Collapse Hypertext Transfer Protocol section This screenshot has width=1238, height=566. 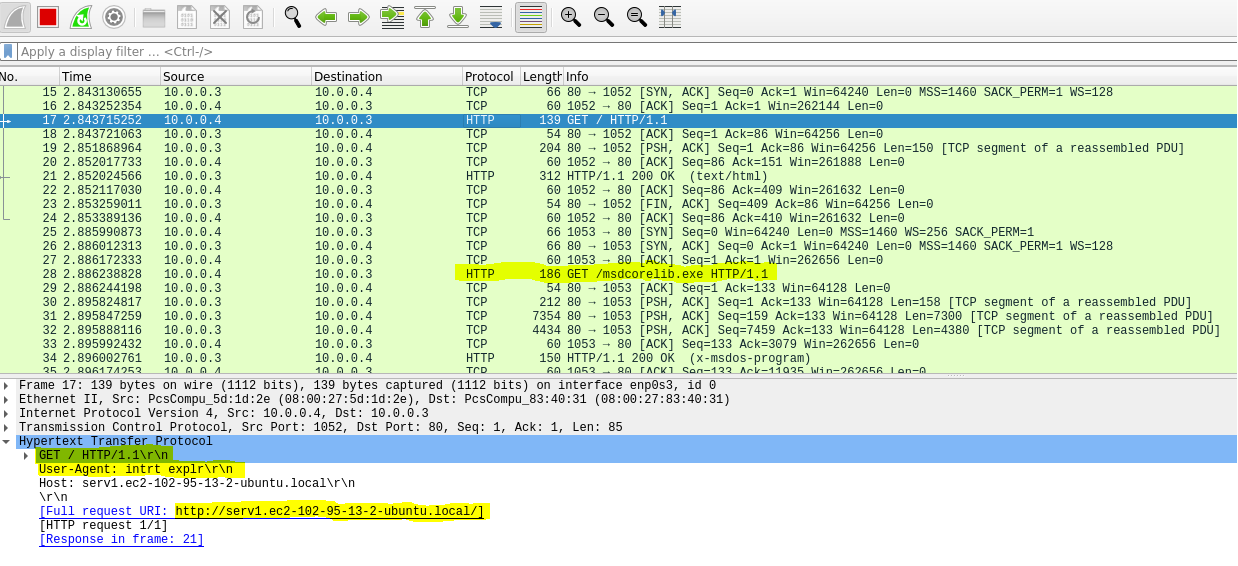[6, 441]
